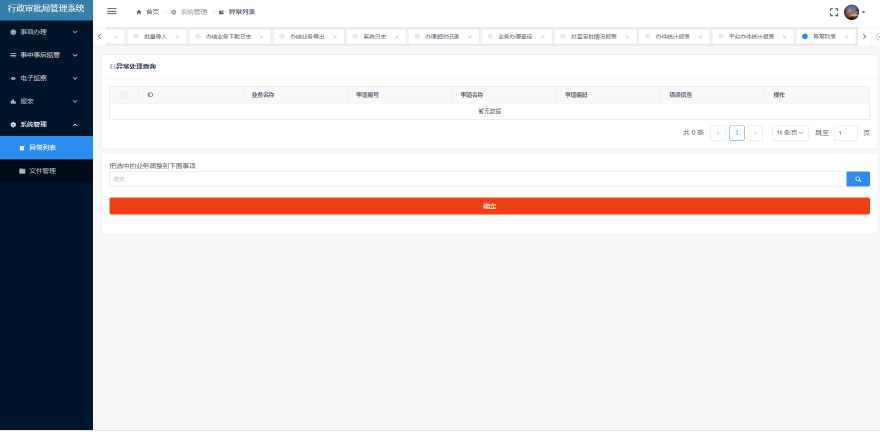The width and height of the screenshot is (880, 432).
Task: Close the 平台办件统计报表 tab
Action: click(785, 37)
